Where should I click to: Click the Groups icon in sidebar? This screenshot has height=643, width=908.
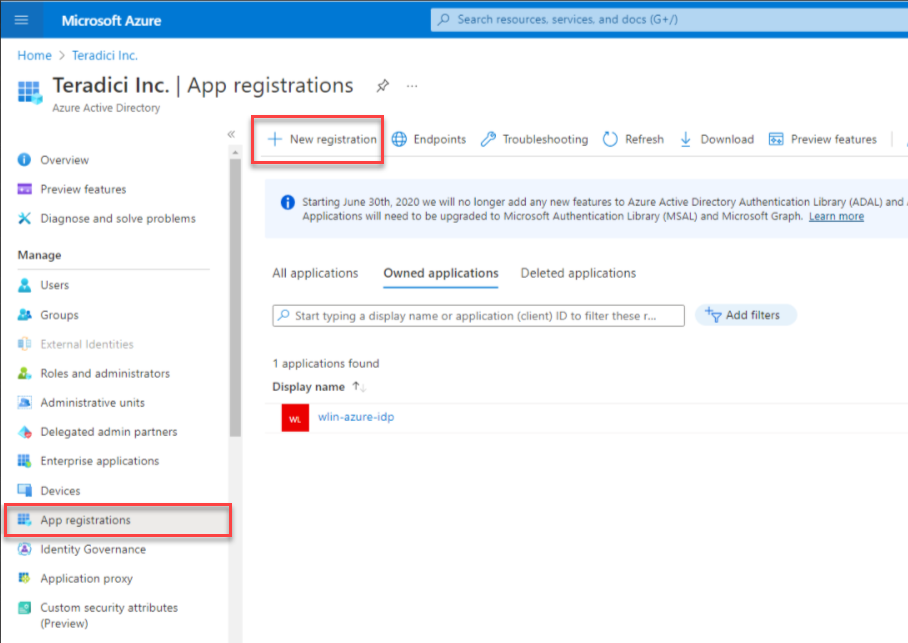coord(24,315)
